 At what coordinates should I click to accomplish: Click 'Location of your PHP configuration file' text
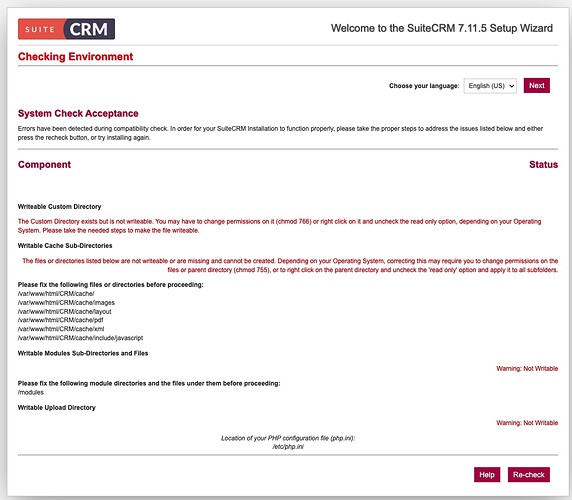coord(288,438)
